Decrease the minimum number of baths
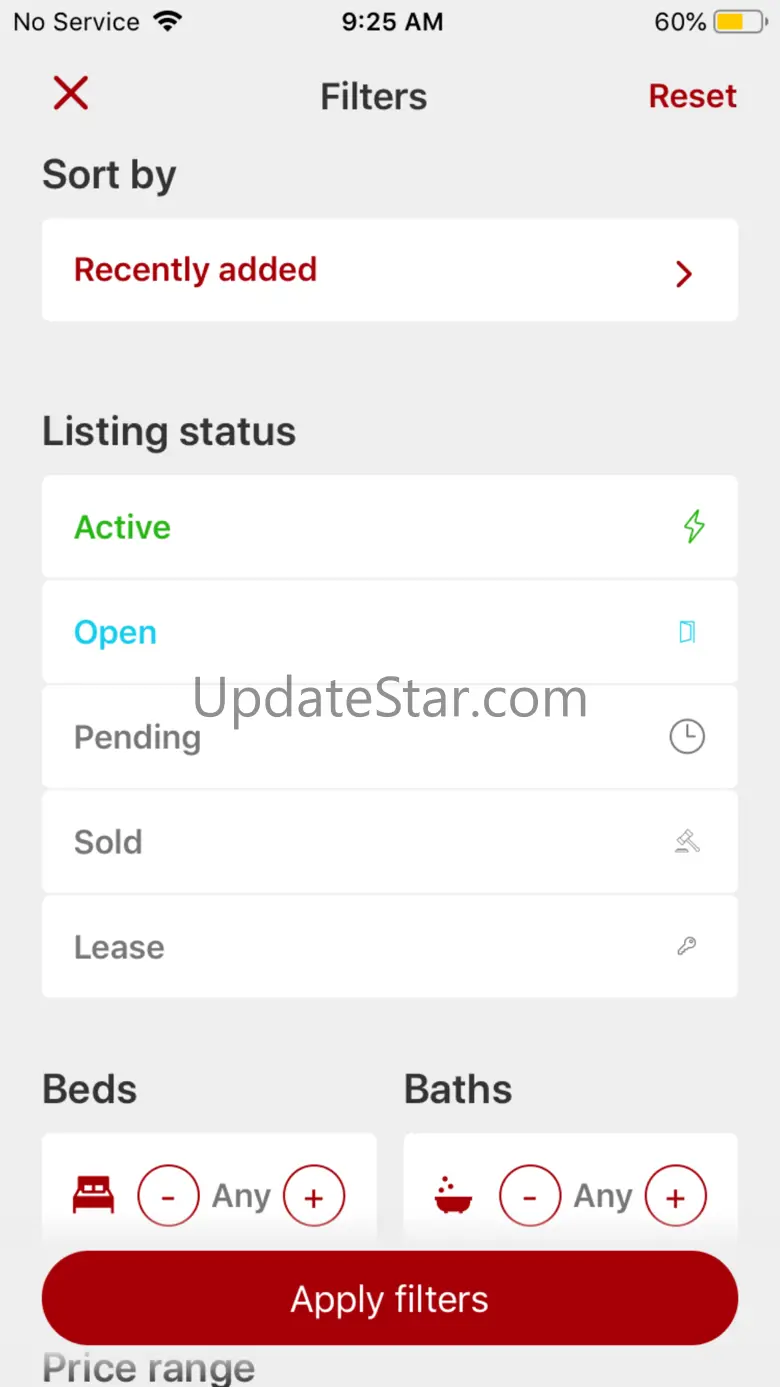Screen dimensions: 780x1387 (x=530, y=1195)
